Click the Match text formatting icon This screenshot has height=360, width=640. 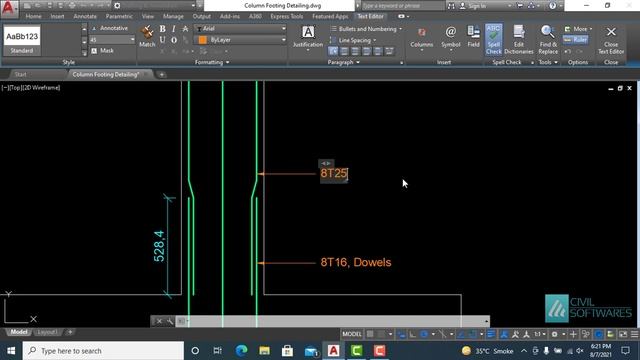(147, 36)
